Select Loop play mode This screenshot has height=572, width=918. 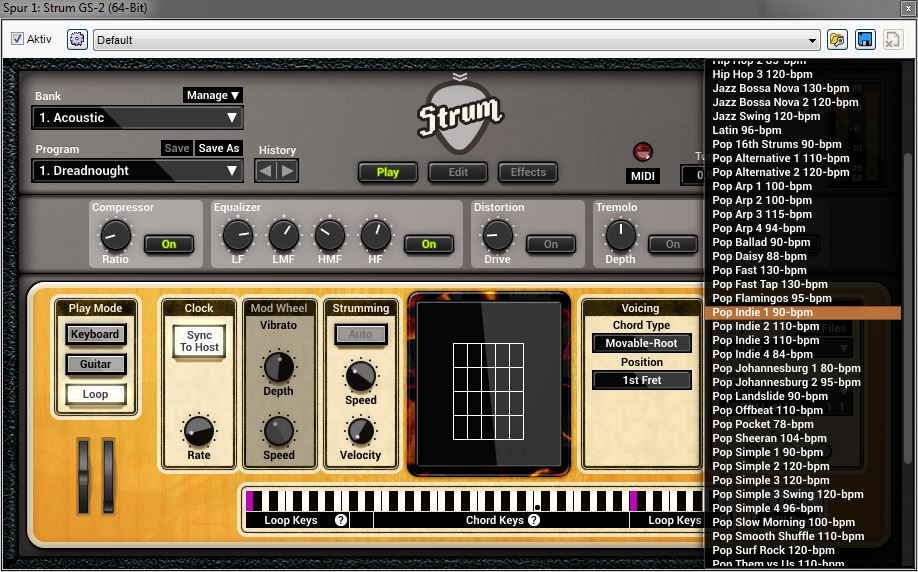tap(95, 395)
